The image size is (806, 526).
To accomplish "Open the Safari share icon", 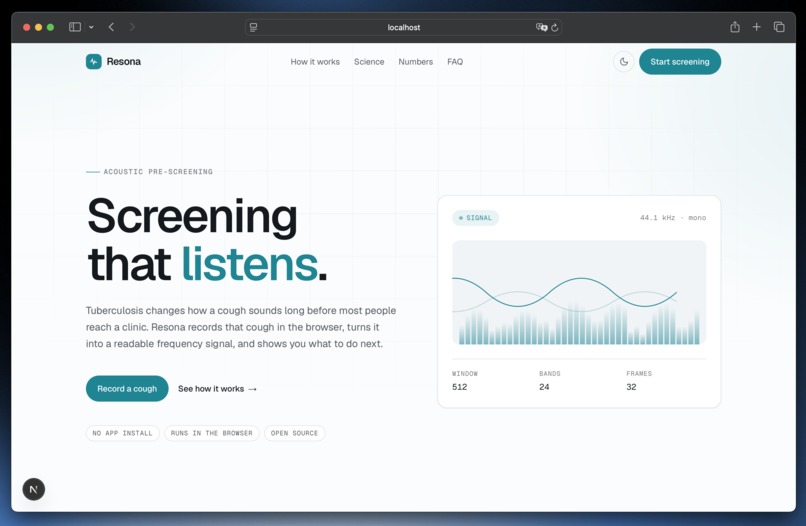I will coord(735,27).
